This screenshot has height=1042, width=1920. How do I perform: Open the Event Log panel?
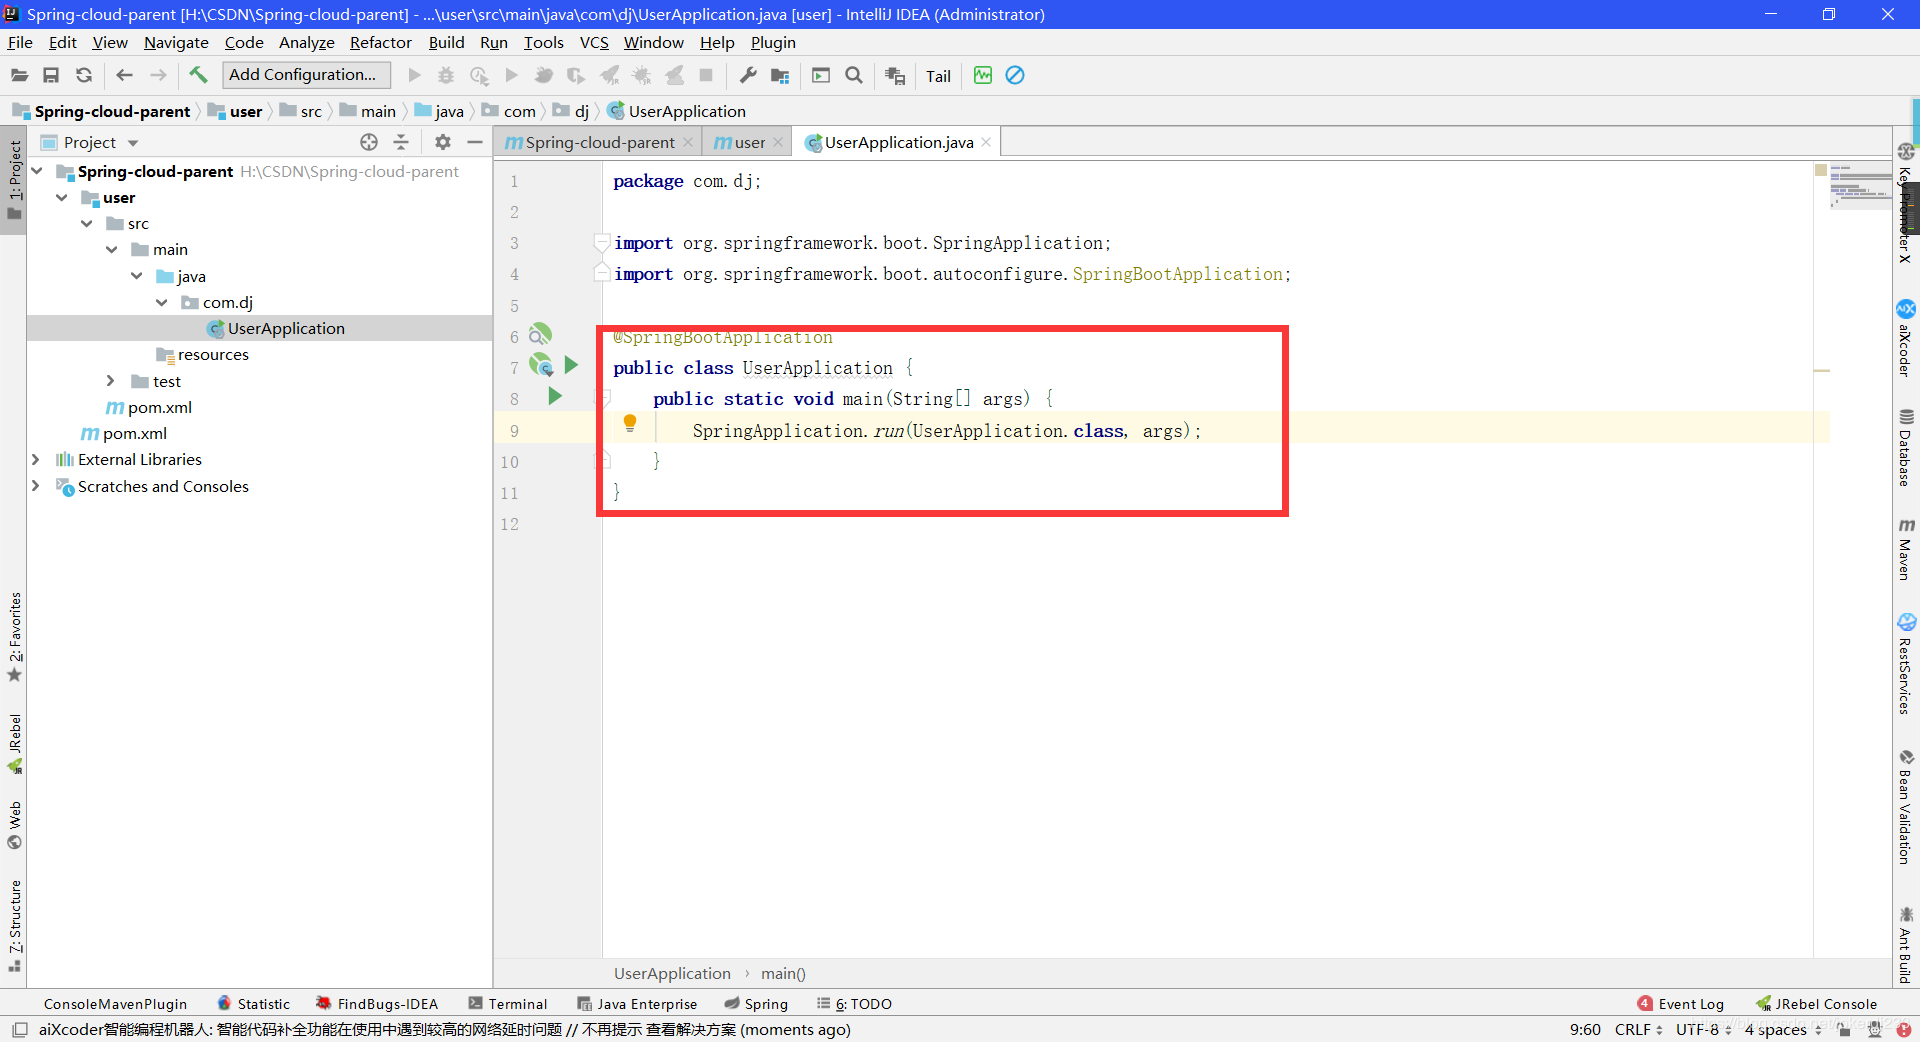tap(1680, 1004)
